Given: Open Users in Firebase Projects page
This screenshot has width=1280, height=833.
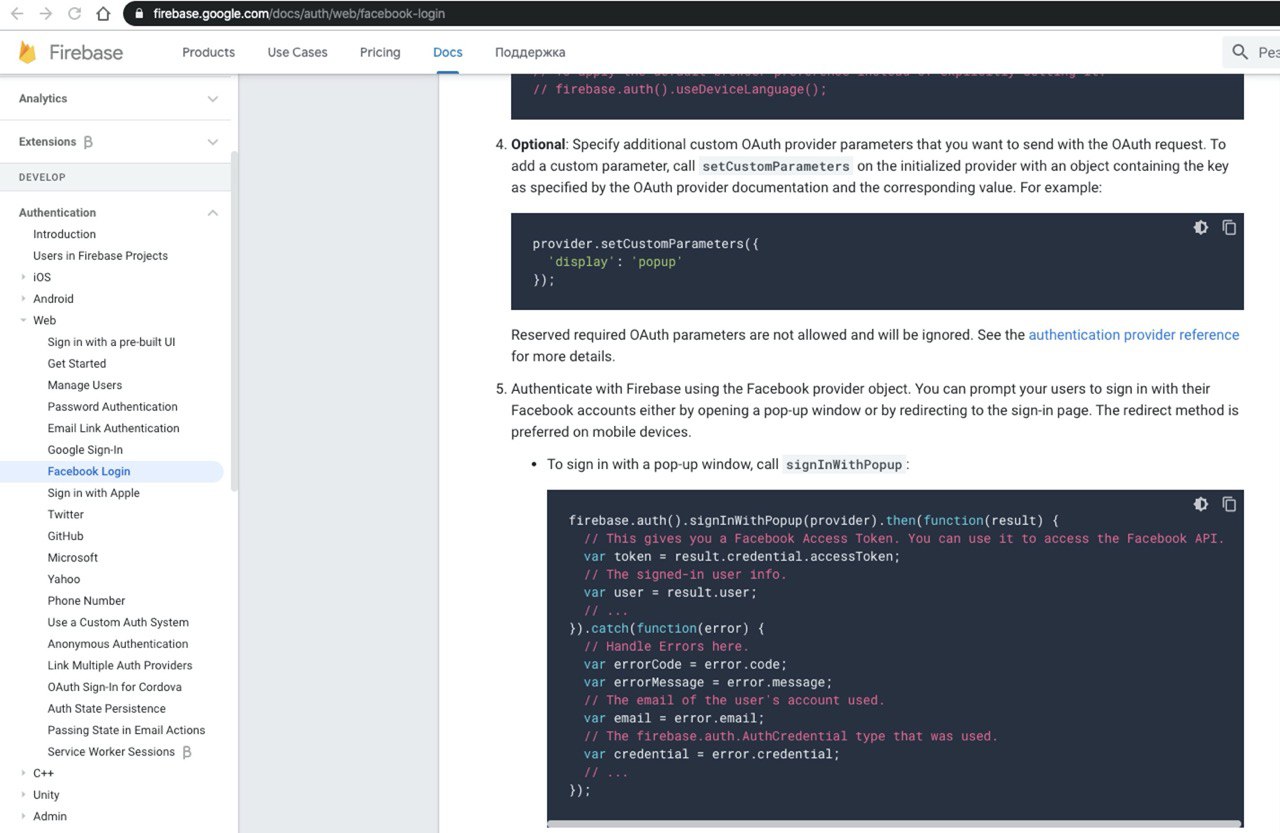Looking at the screenshot, I should [x=100, y=256].
